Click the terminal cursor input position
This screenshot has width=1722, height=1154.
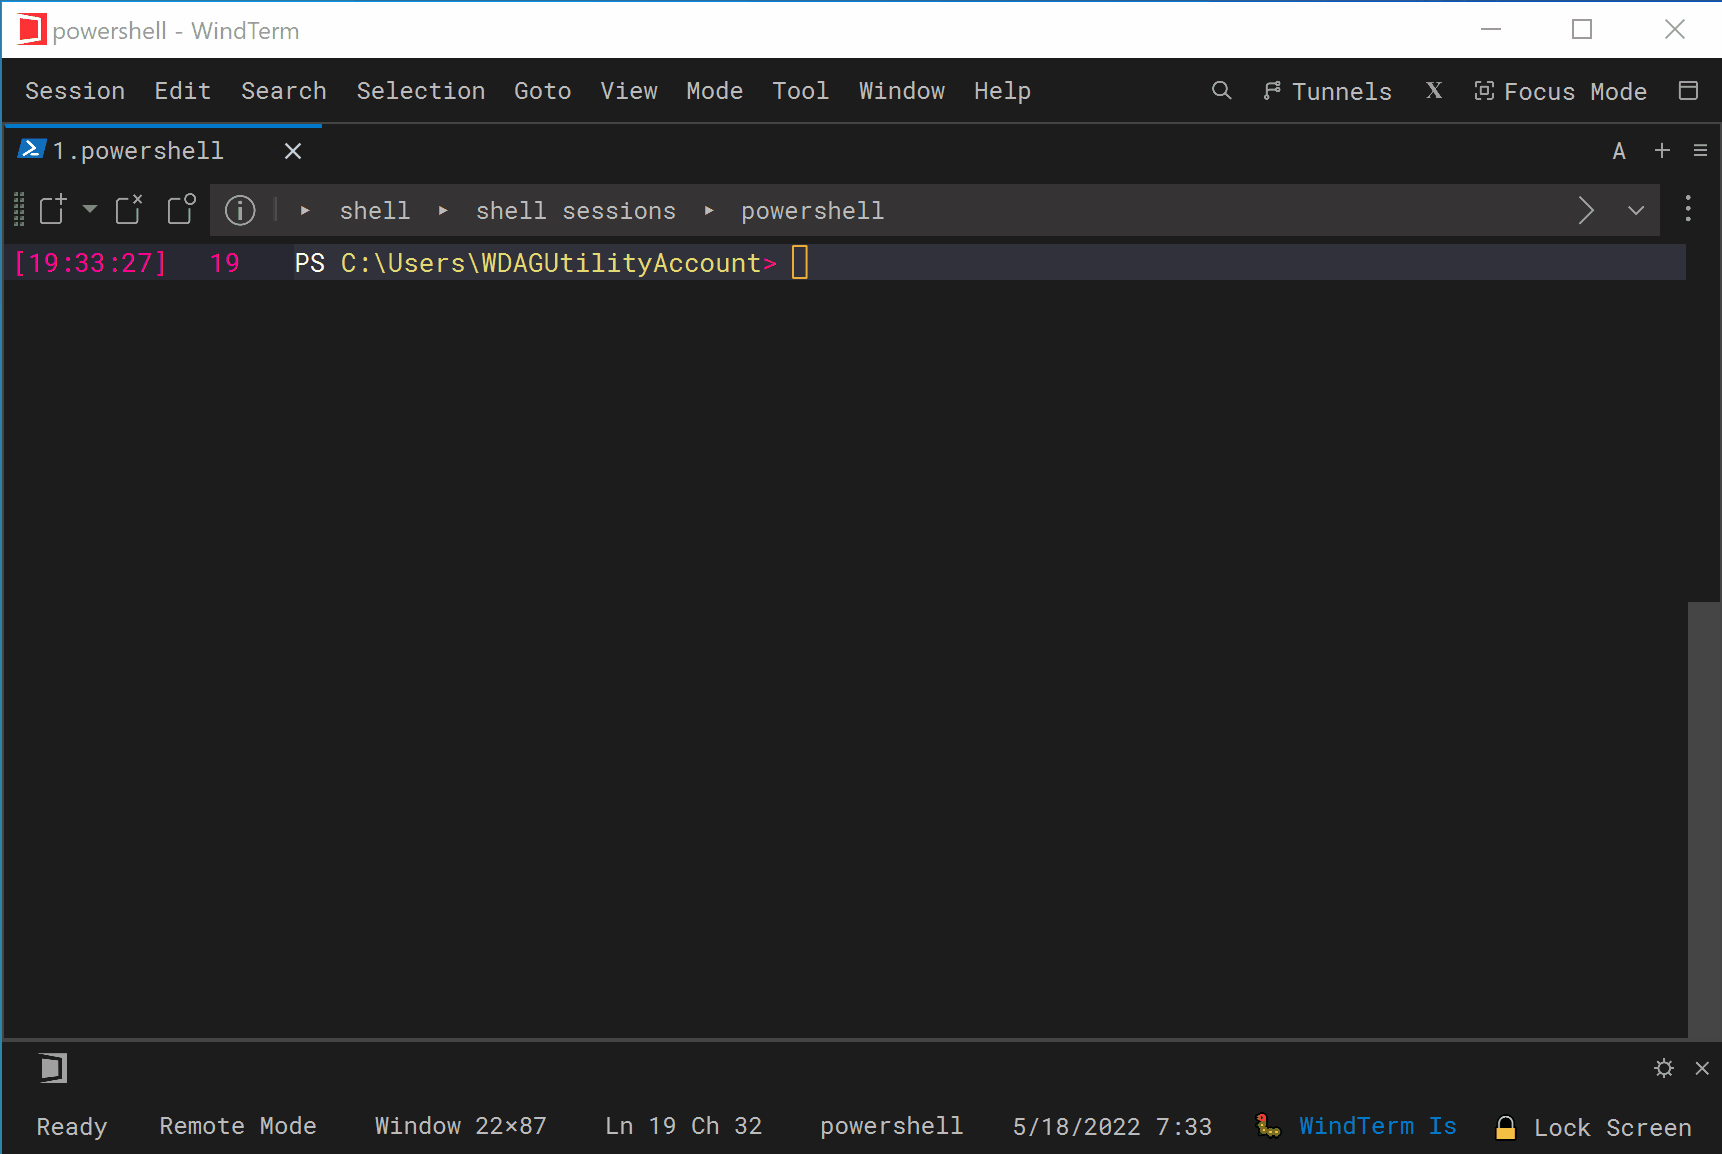coord(800,263)
